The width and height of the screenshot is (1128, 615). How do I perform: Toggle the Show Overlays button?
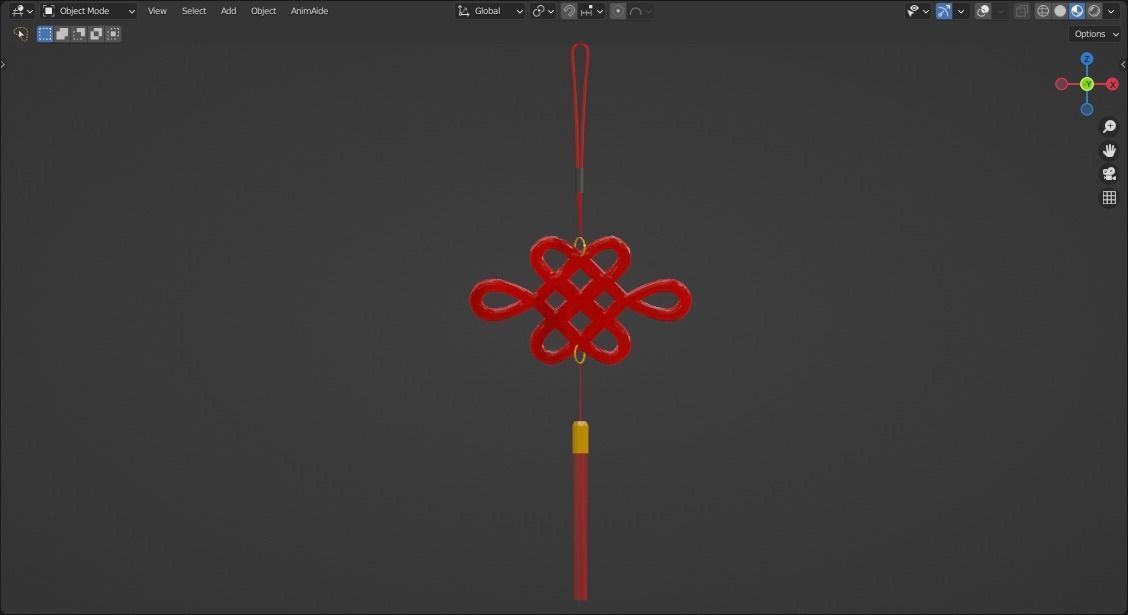pos(983,11)
